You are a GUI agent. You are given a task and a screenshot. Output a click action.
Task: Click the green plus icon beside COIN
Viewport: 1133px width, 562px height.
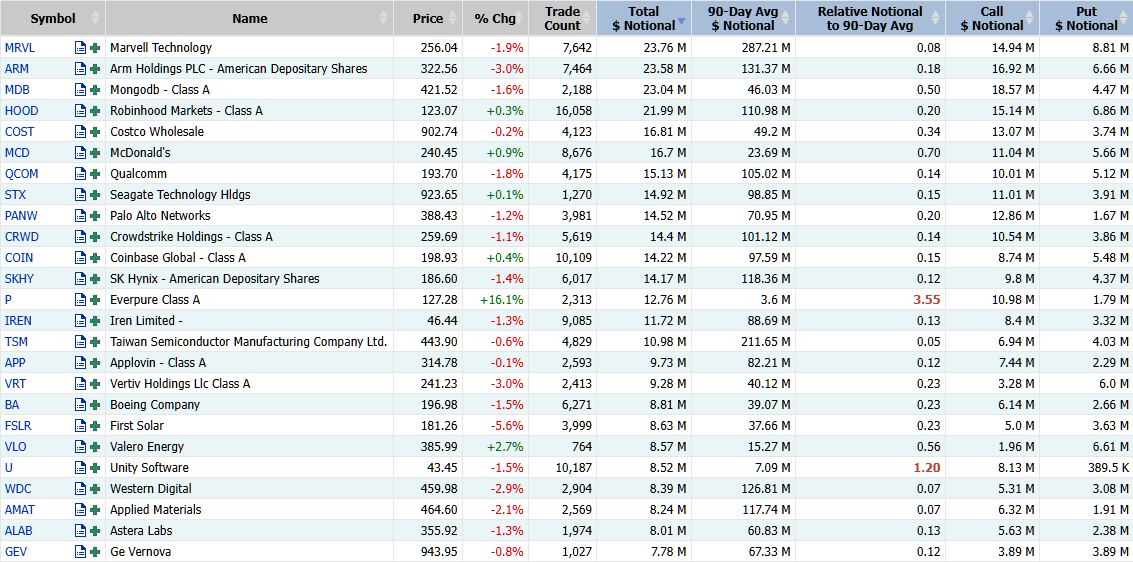click(x=95, y=257)
